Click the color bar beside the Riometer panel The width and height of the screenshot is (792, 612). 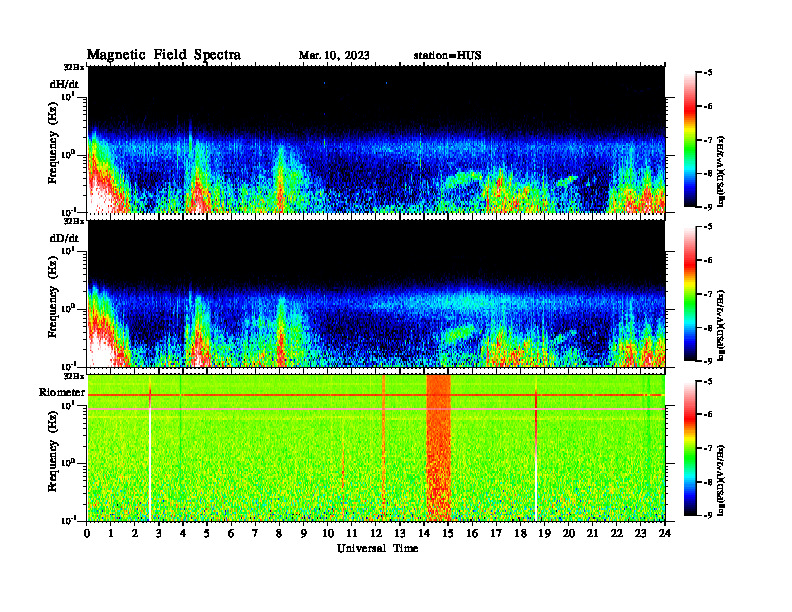(x=690, y=448)
